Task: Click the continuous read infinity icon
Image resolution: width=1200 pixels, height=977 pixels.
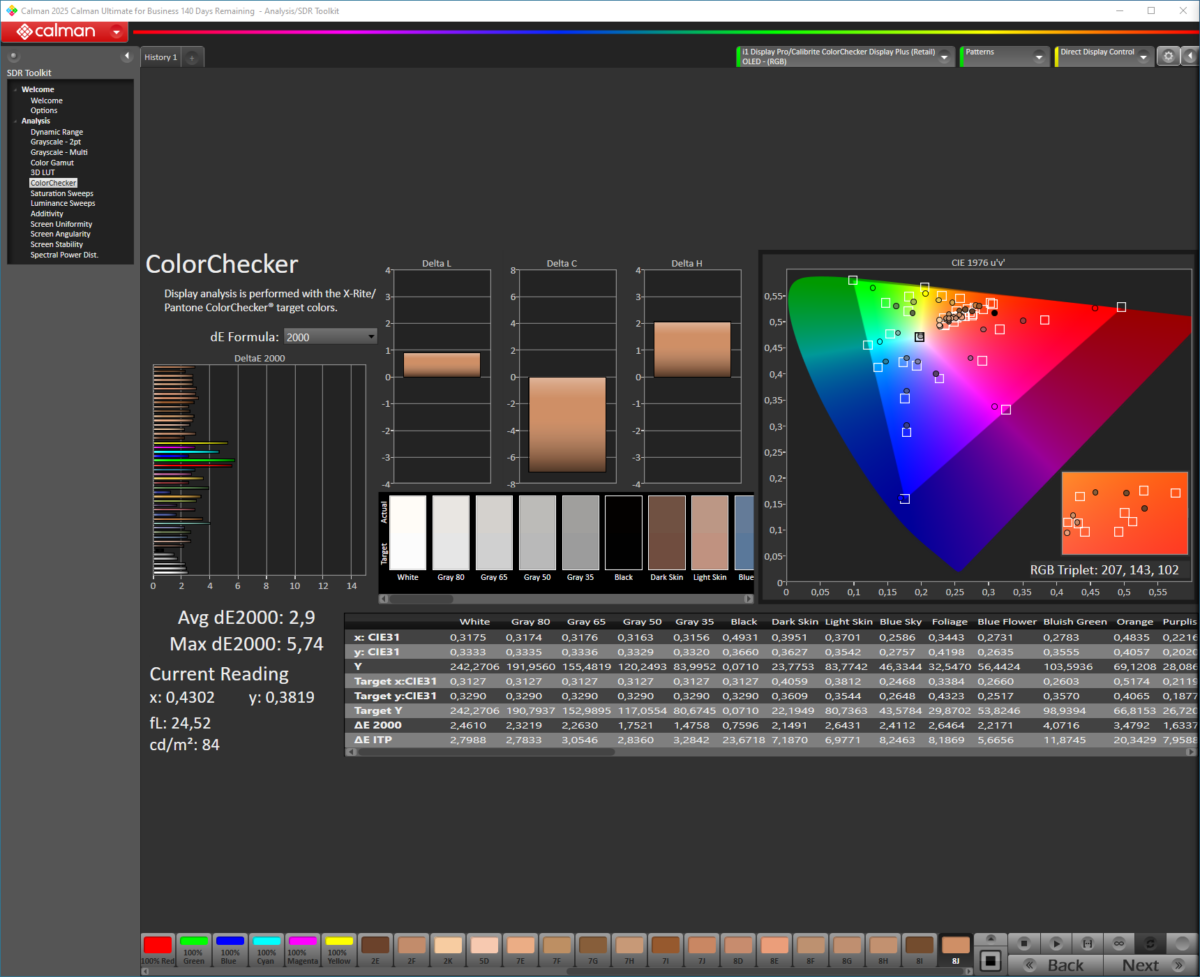Action: (x=1121, y=943)
